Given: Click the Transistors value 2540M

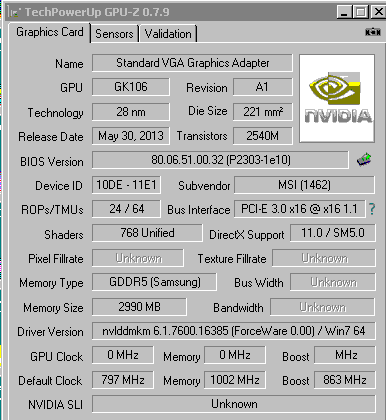Looking at the screenshot, I should tap(263, 136).
